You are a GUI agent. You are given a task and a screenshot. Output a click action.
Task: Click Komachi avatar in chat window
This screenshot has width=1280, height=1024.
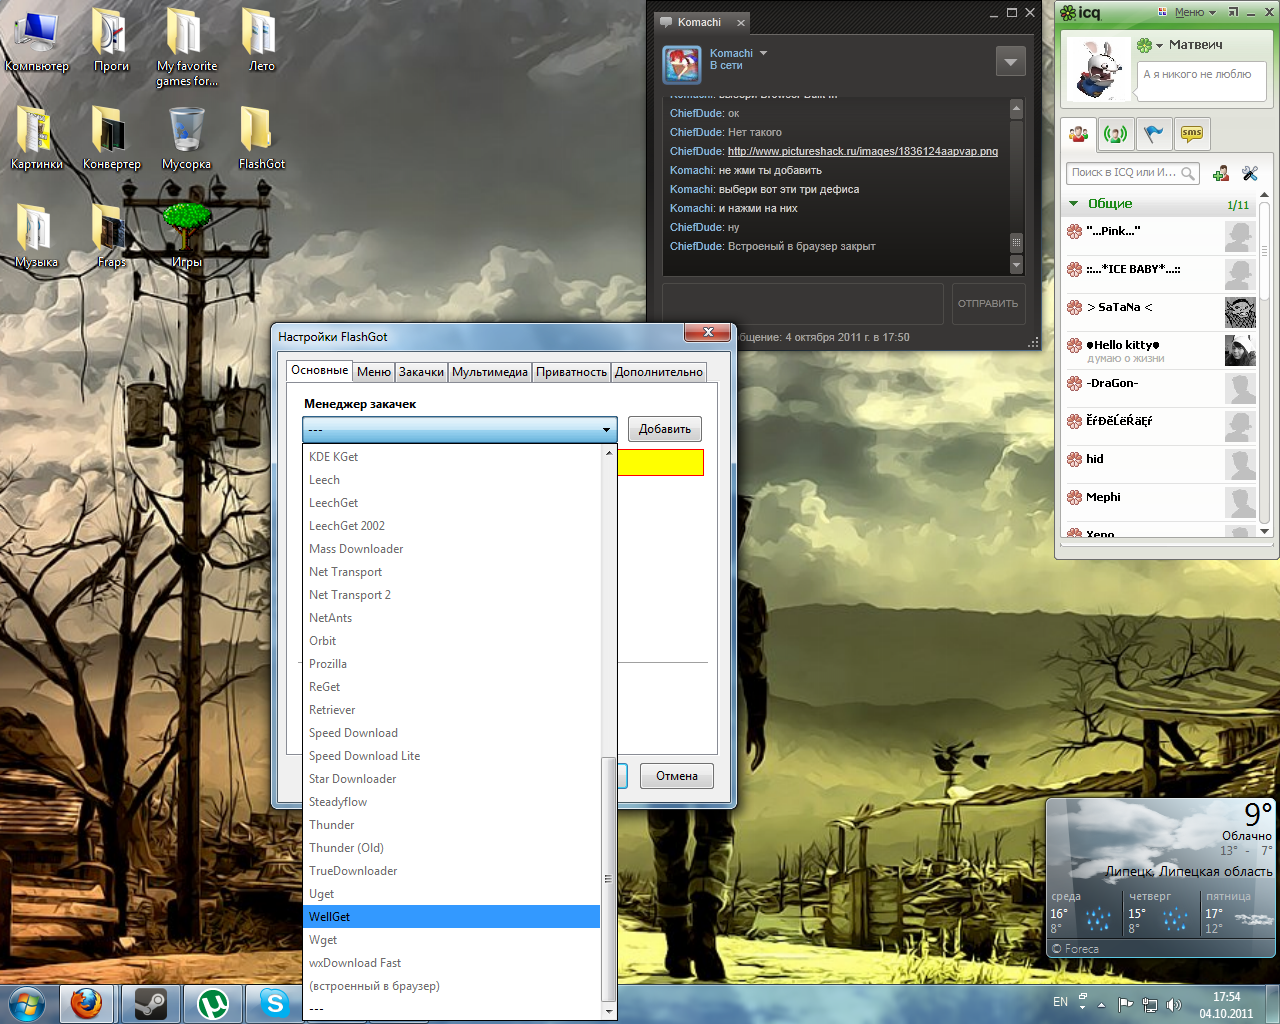(x=682, y=65)
